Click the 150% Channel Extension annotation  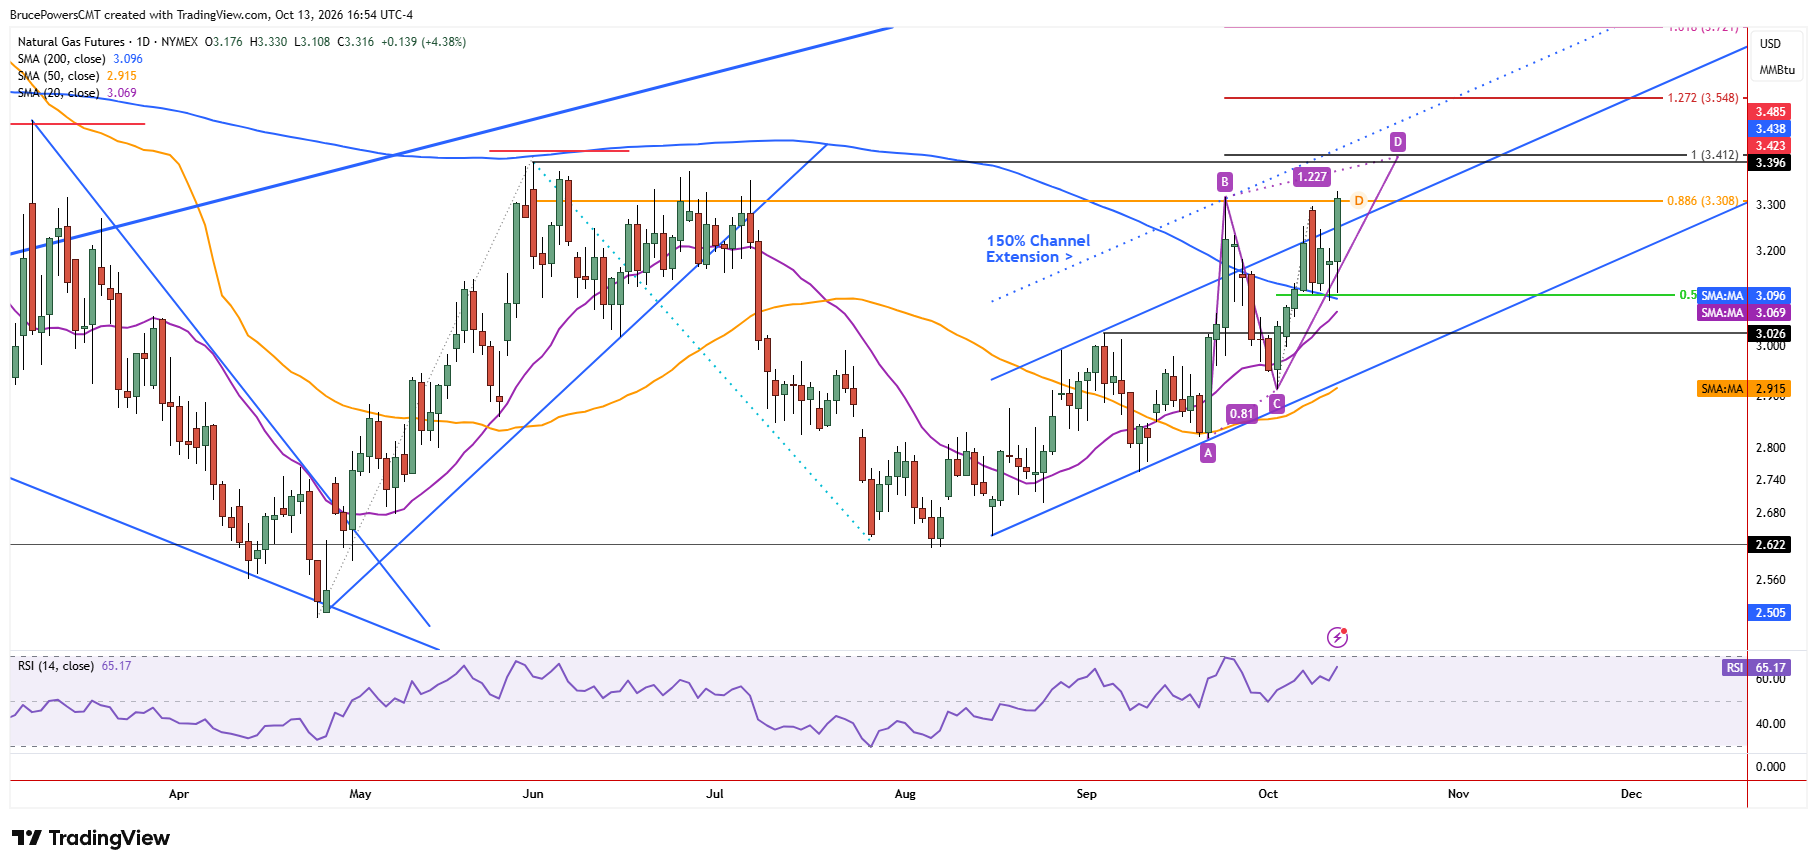[1038, 249]
